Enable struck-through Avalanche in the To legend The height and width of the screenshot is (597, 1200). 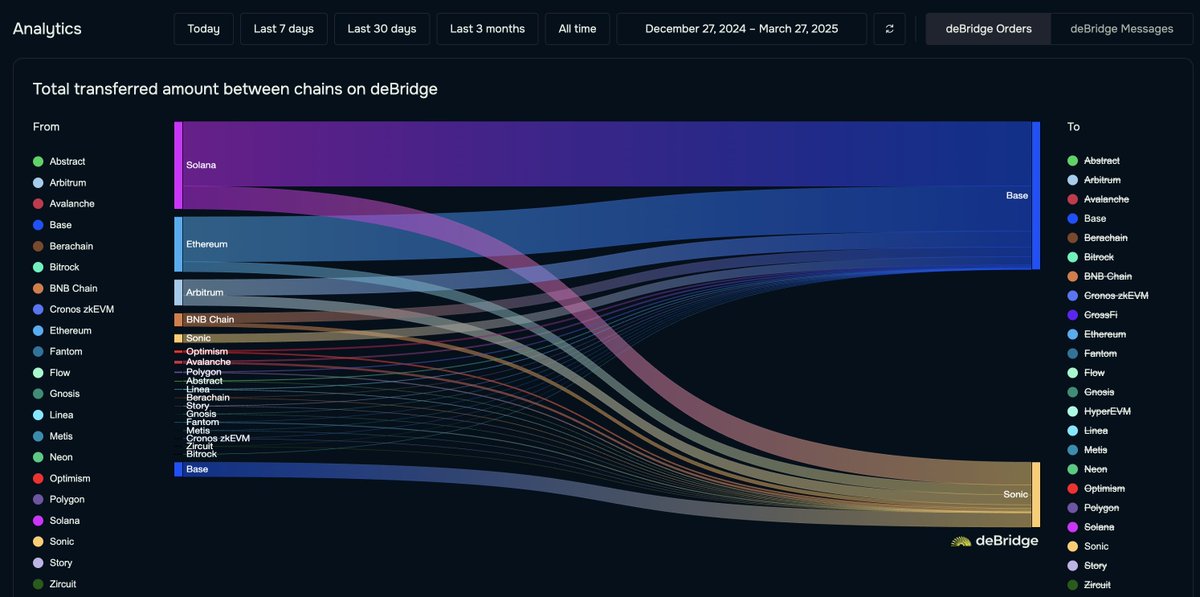click(1098, 199)
